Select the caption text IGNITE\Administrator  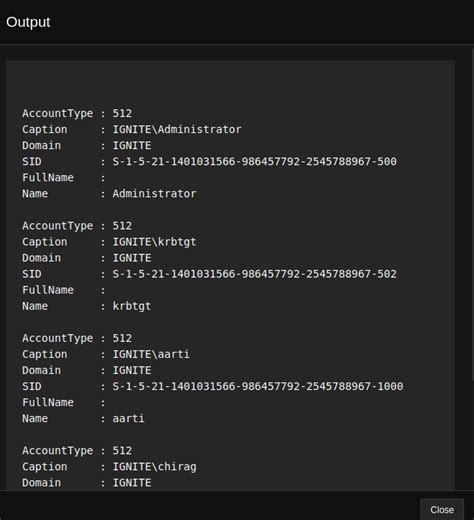pyautogui.click(x=177, y=129)
